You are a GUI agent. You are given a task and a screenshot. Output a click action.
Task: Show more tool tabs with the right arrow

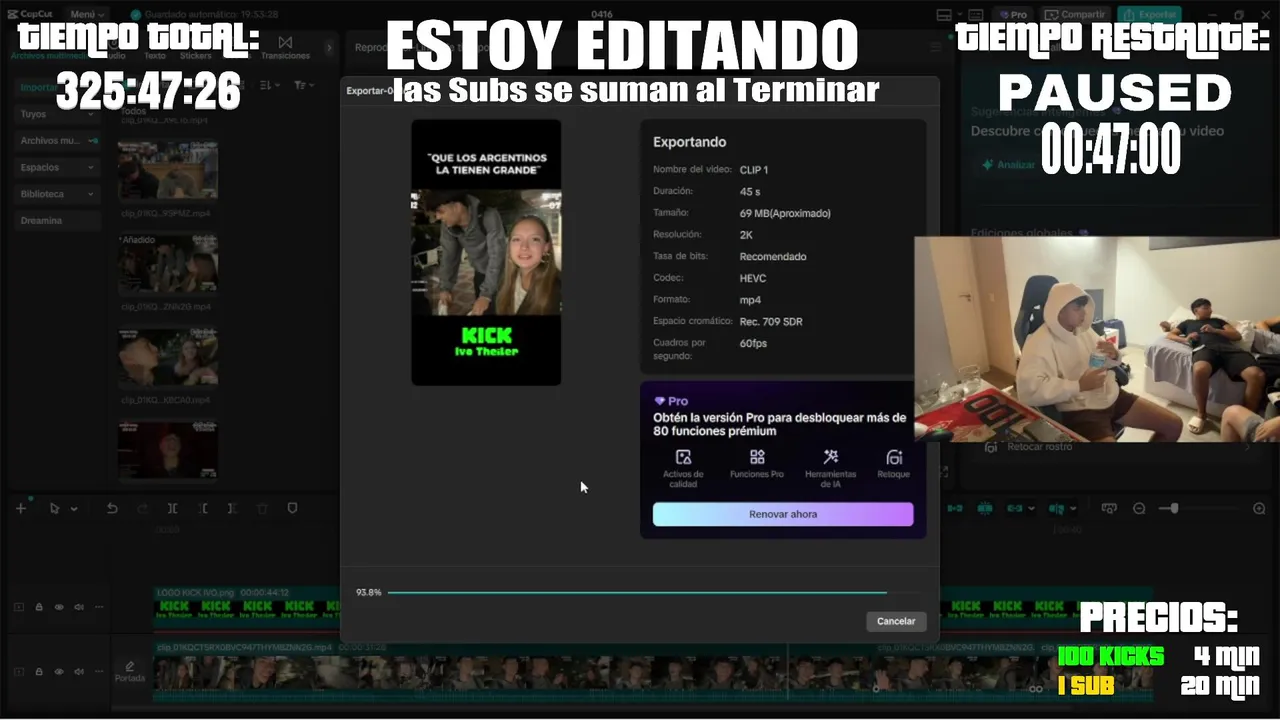(330, 47)
